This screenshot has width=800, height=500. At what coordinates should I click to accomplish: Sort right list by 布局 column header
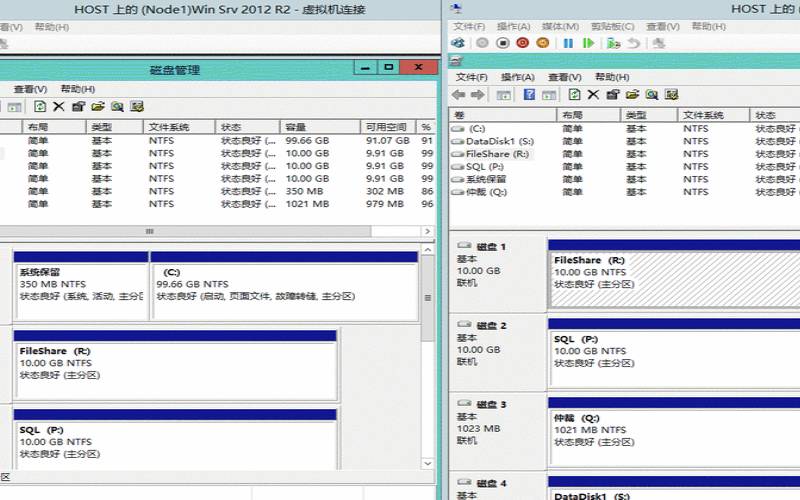pos(588,115)
